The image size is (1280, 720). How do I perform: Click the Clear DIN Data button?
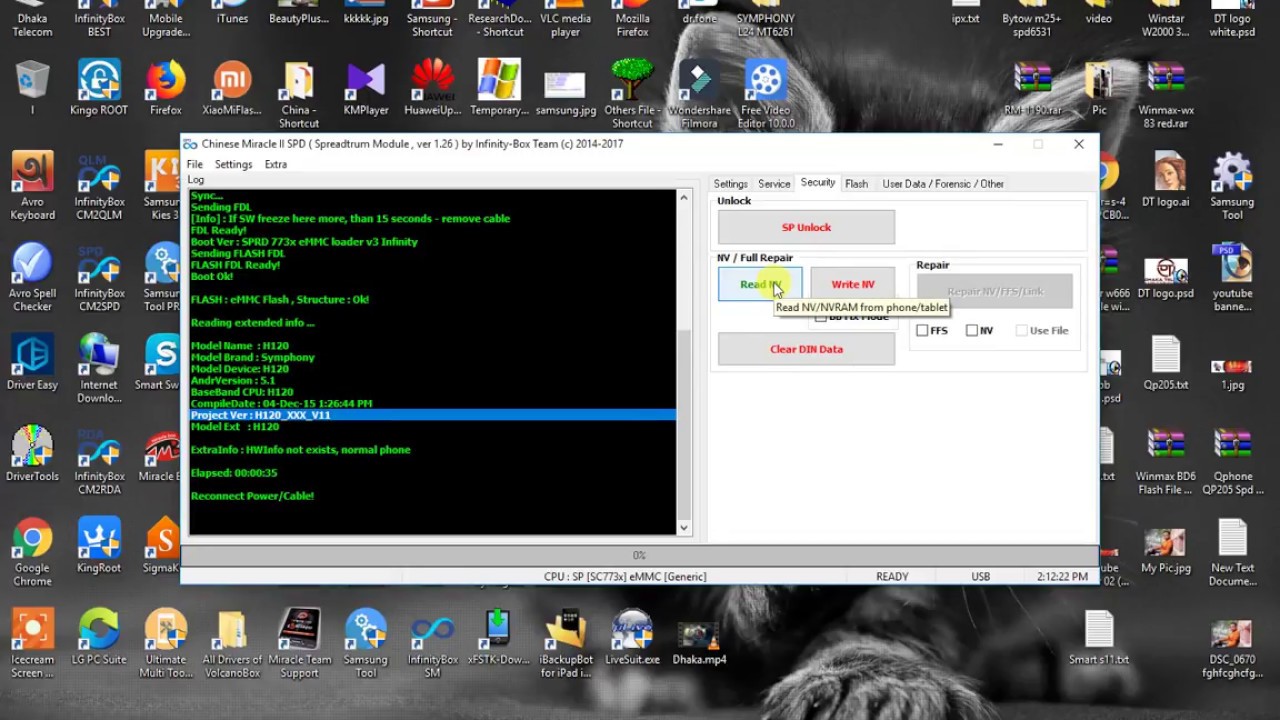tap(806, 349)
